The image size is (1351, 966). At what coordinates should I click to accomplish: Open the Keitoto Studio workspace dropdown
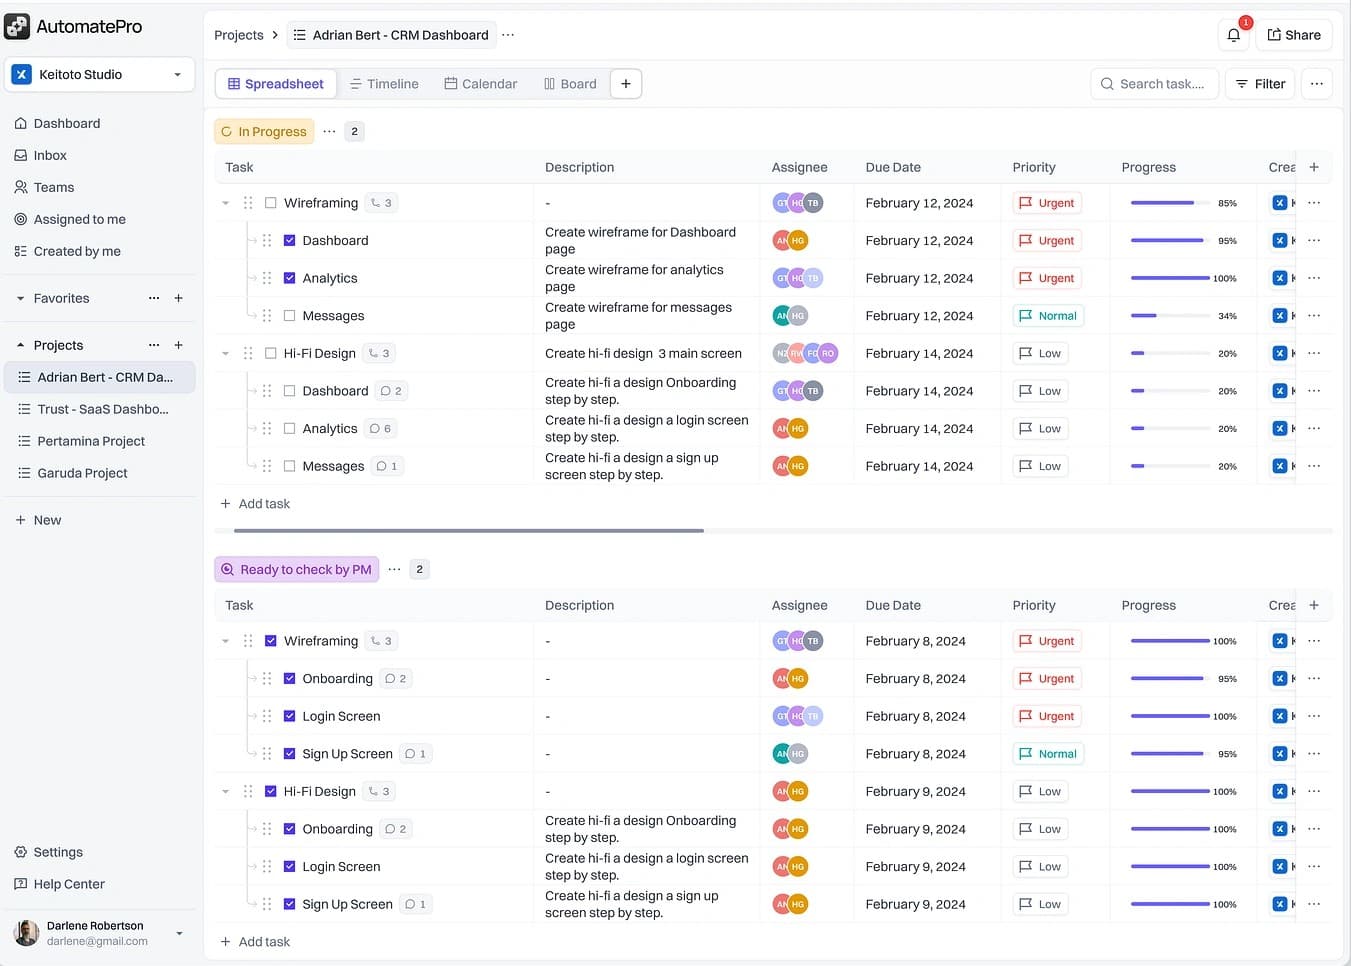pyautogui.click(x=99, y=74)
